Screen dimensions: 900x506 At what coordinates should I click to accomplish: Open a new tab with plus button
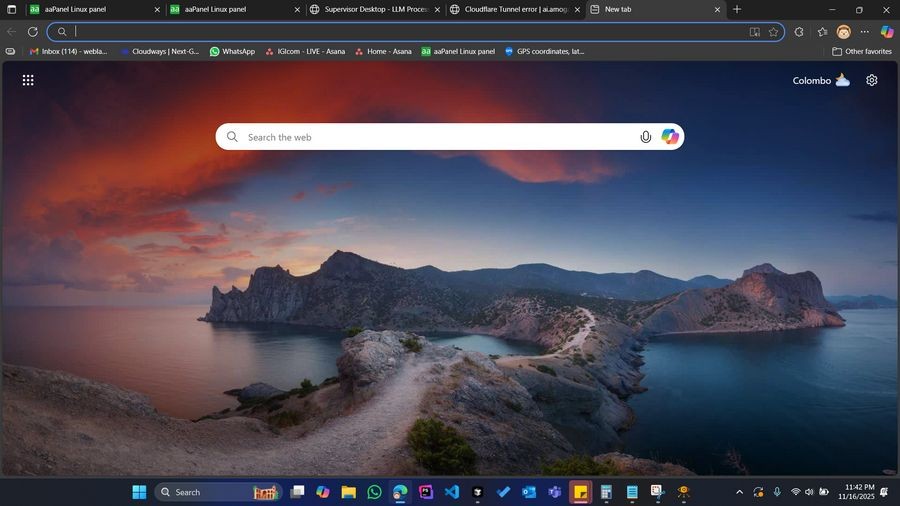point(737,9)
